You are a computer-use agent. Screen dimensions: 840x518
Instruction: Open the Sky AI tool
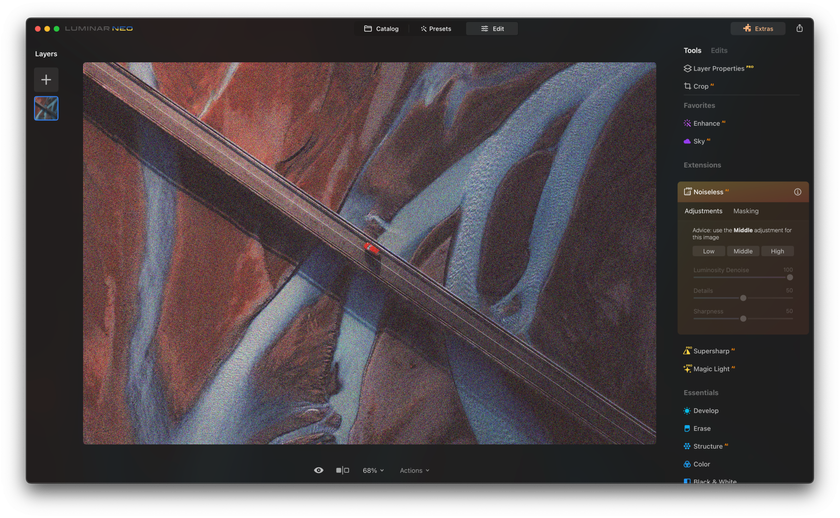click(x=697, y=141)
